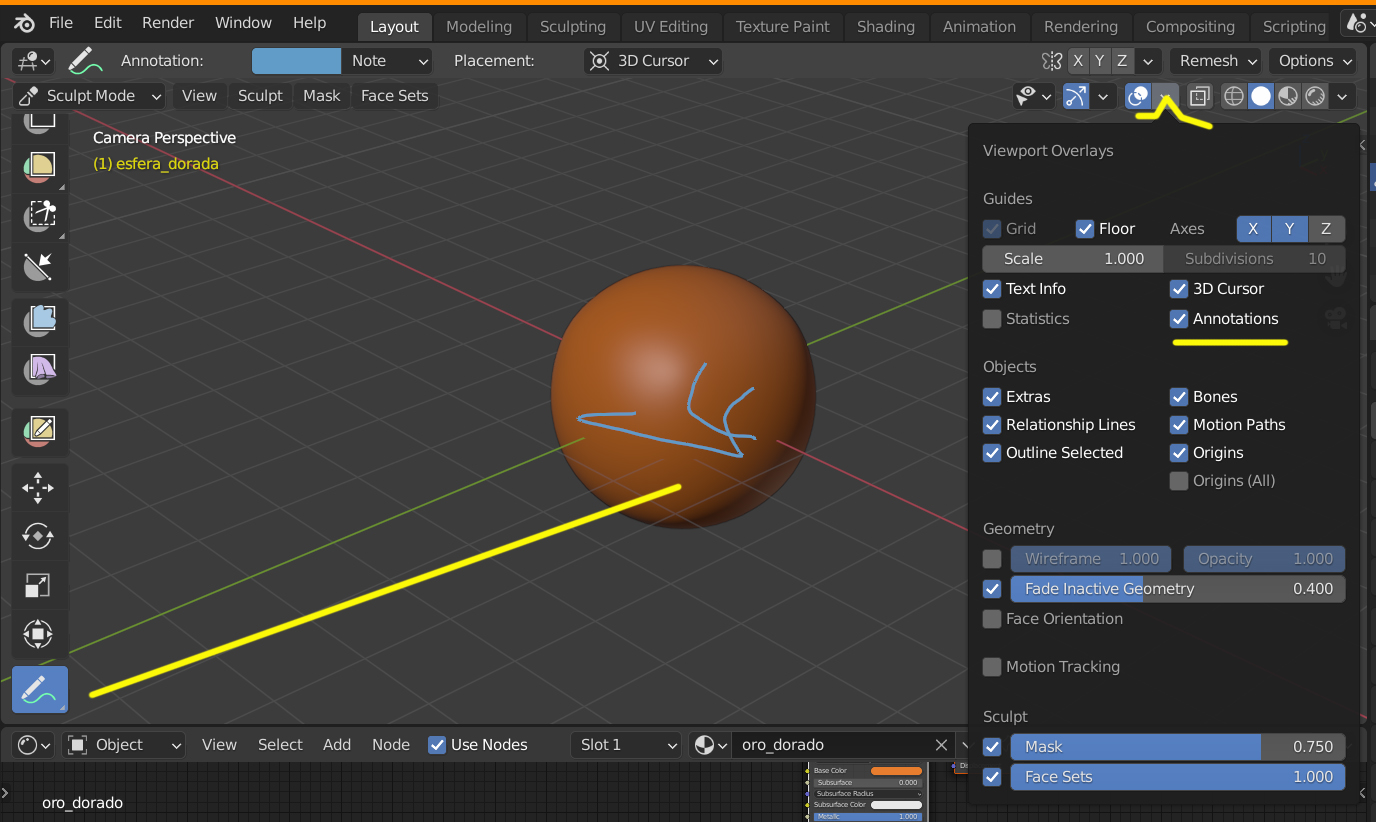
Task: Open the Sculpt Mode dropdown
Action: pyautogui.click(x=91, y=96)
